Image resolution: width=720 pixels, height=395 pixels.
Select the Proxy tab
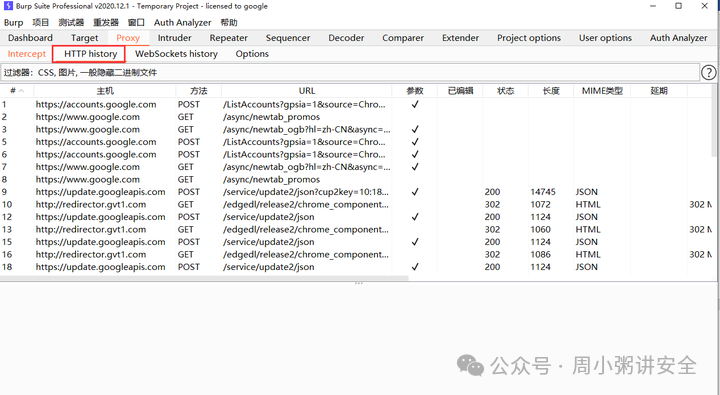(128, 38)
